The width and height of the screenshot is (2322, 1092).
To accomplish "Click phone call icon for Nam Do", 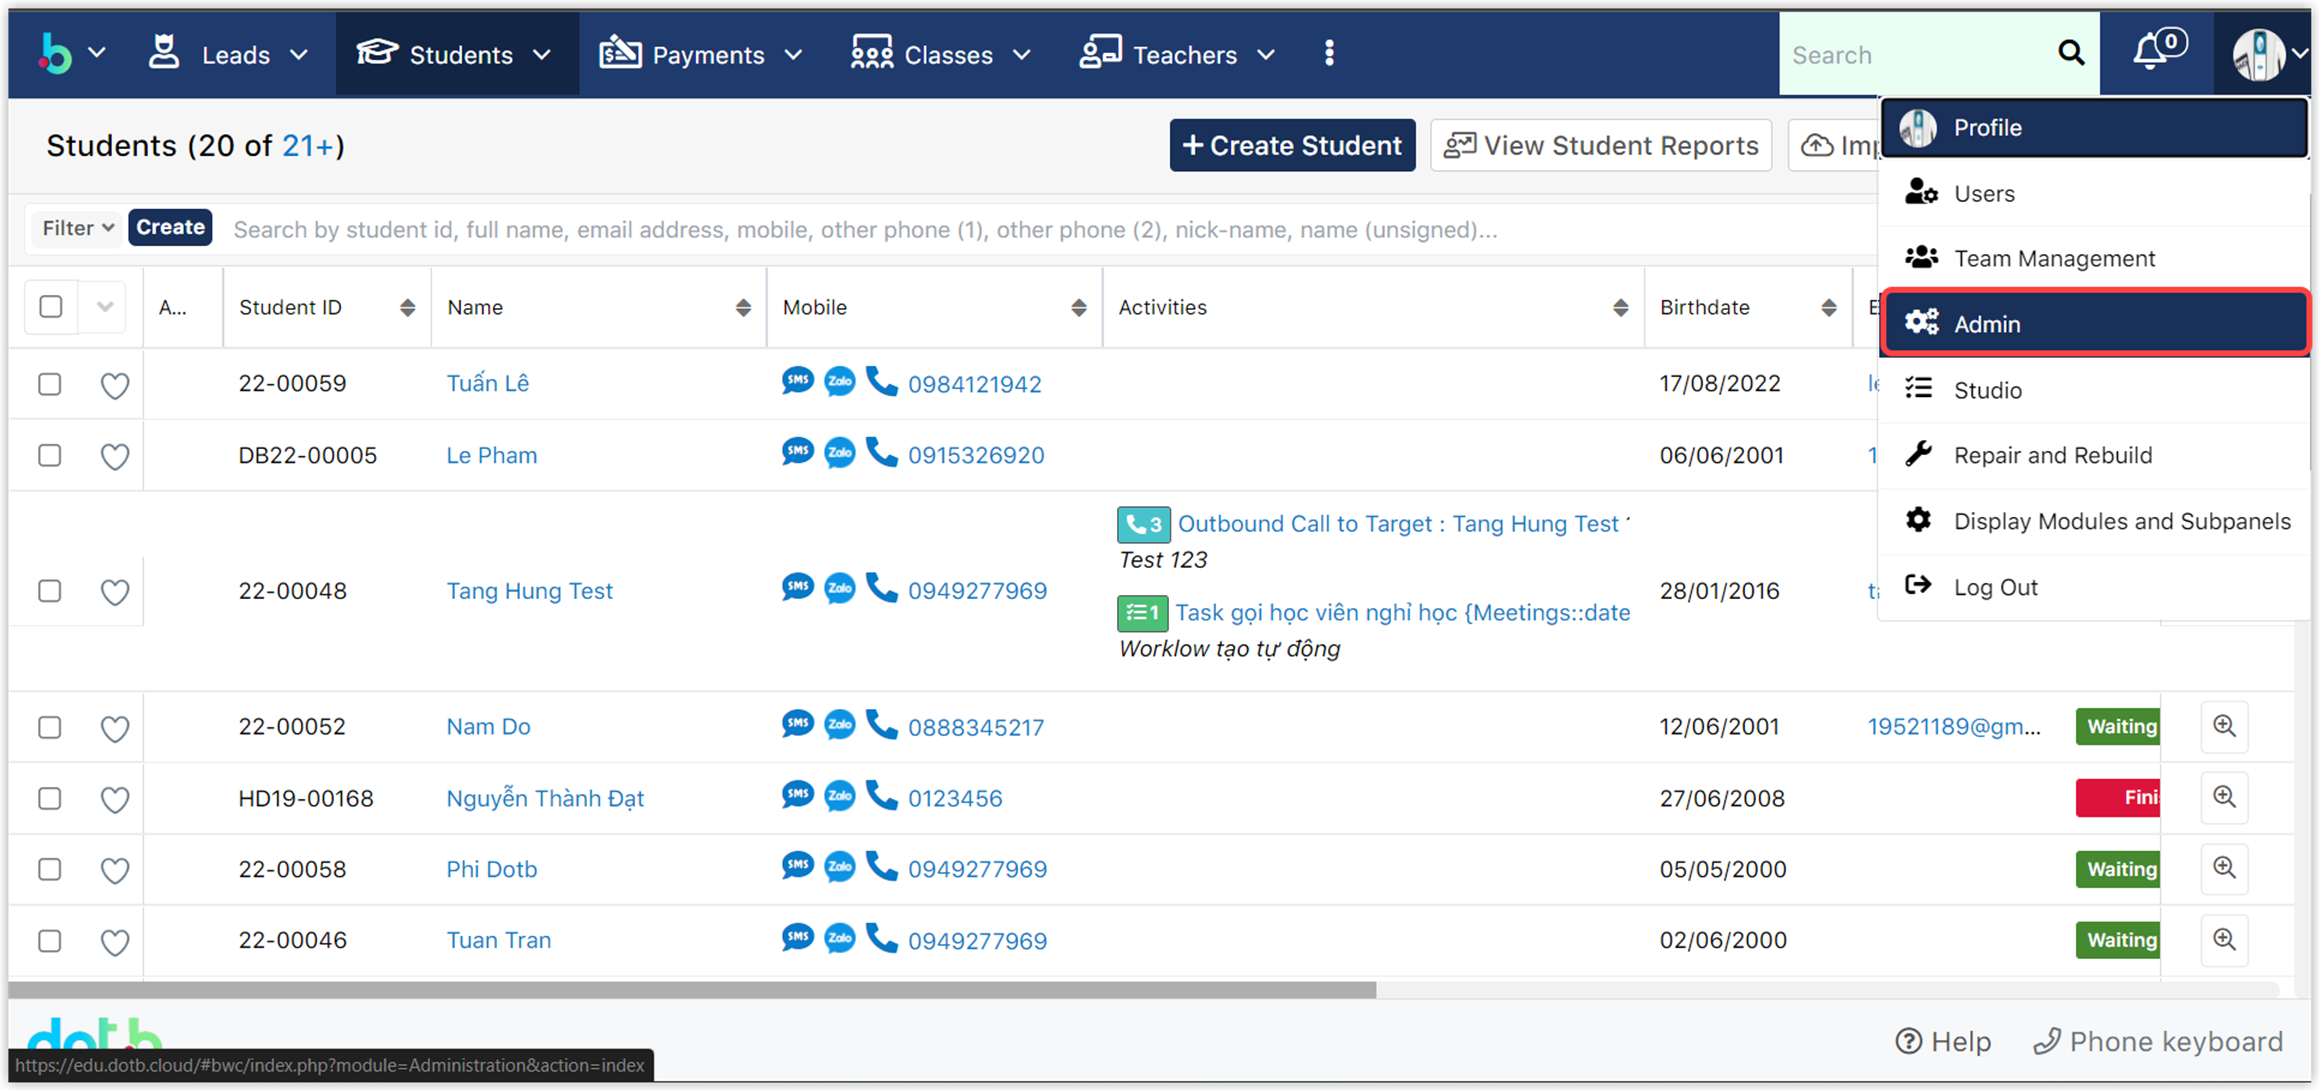I will [881, 725].
